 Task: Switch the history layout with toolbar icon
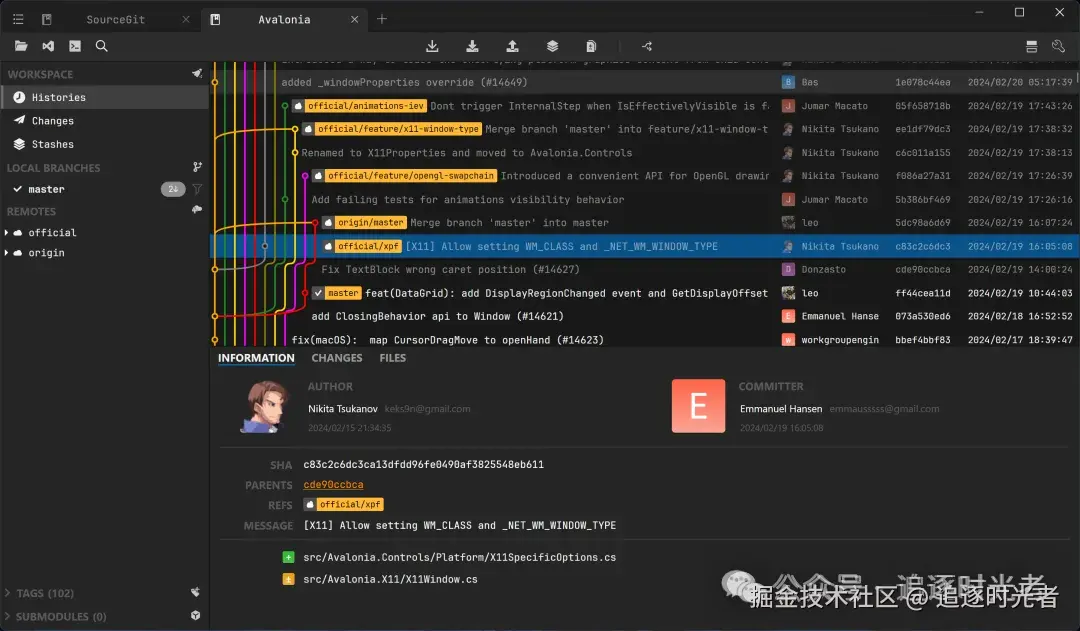tap(1031, 46)
